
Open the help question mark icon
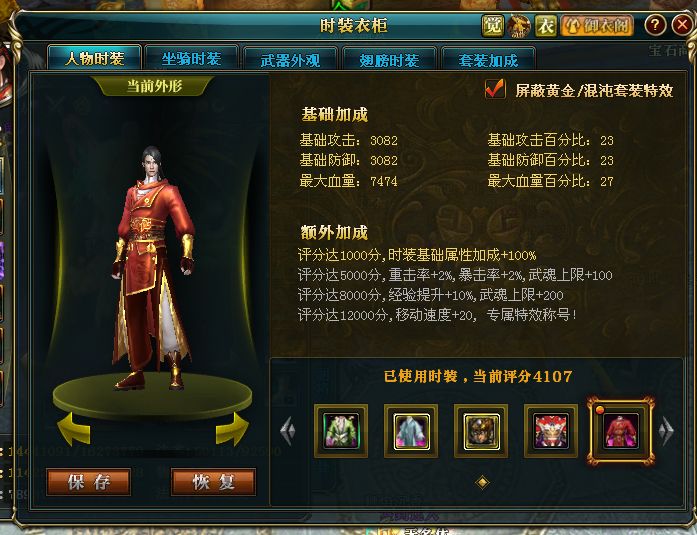click(655, 24)
